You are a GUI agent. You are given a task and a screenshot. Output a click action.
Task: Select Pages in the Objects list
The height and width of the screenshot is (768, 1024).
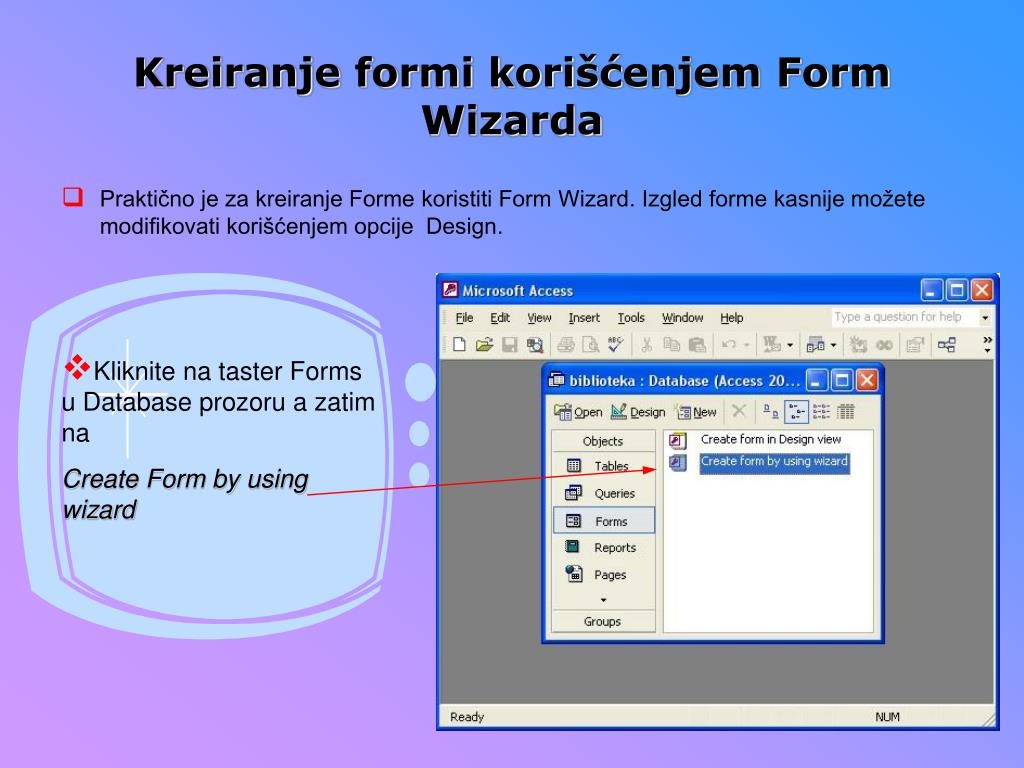603,575
